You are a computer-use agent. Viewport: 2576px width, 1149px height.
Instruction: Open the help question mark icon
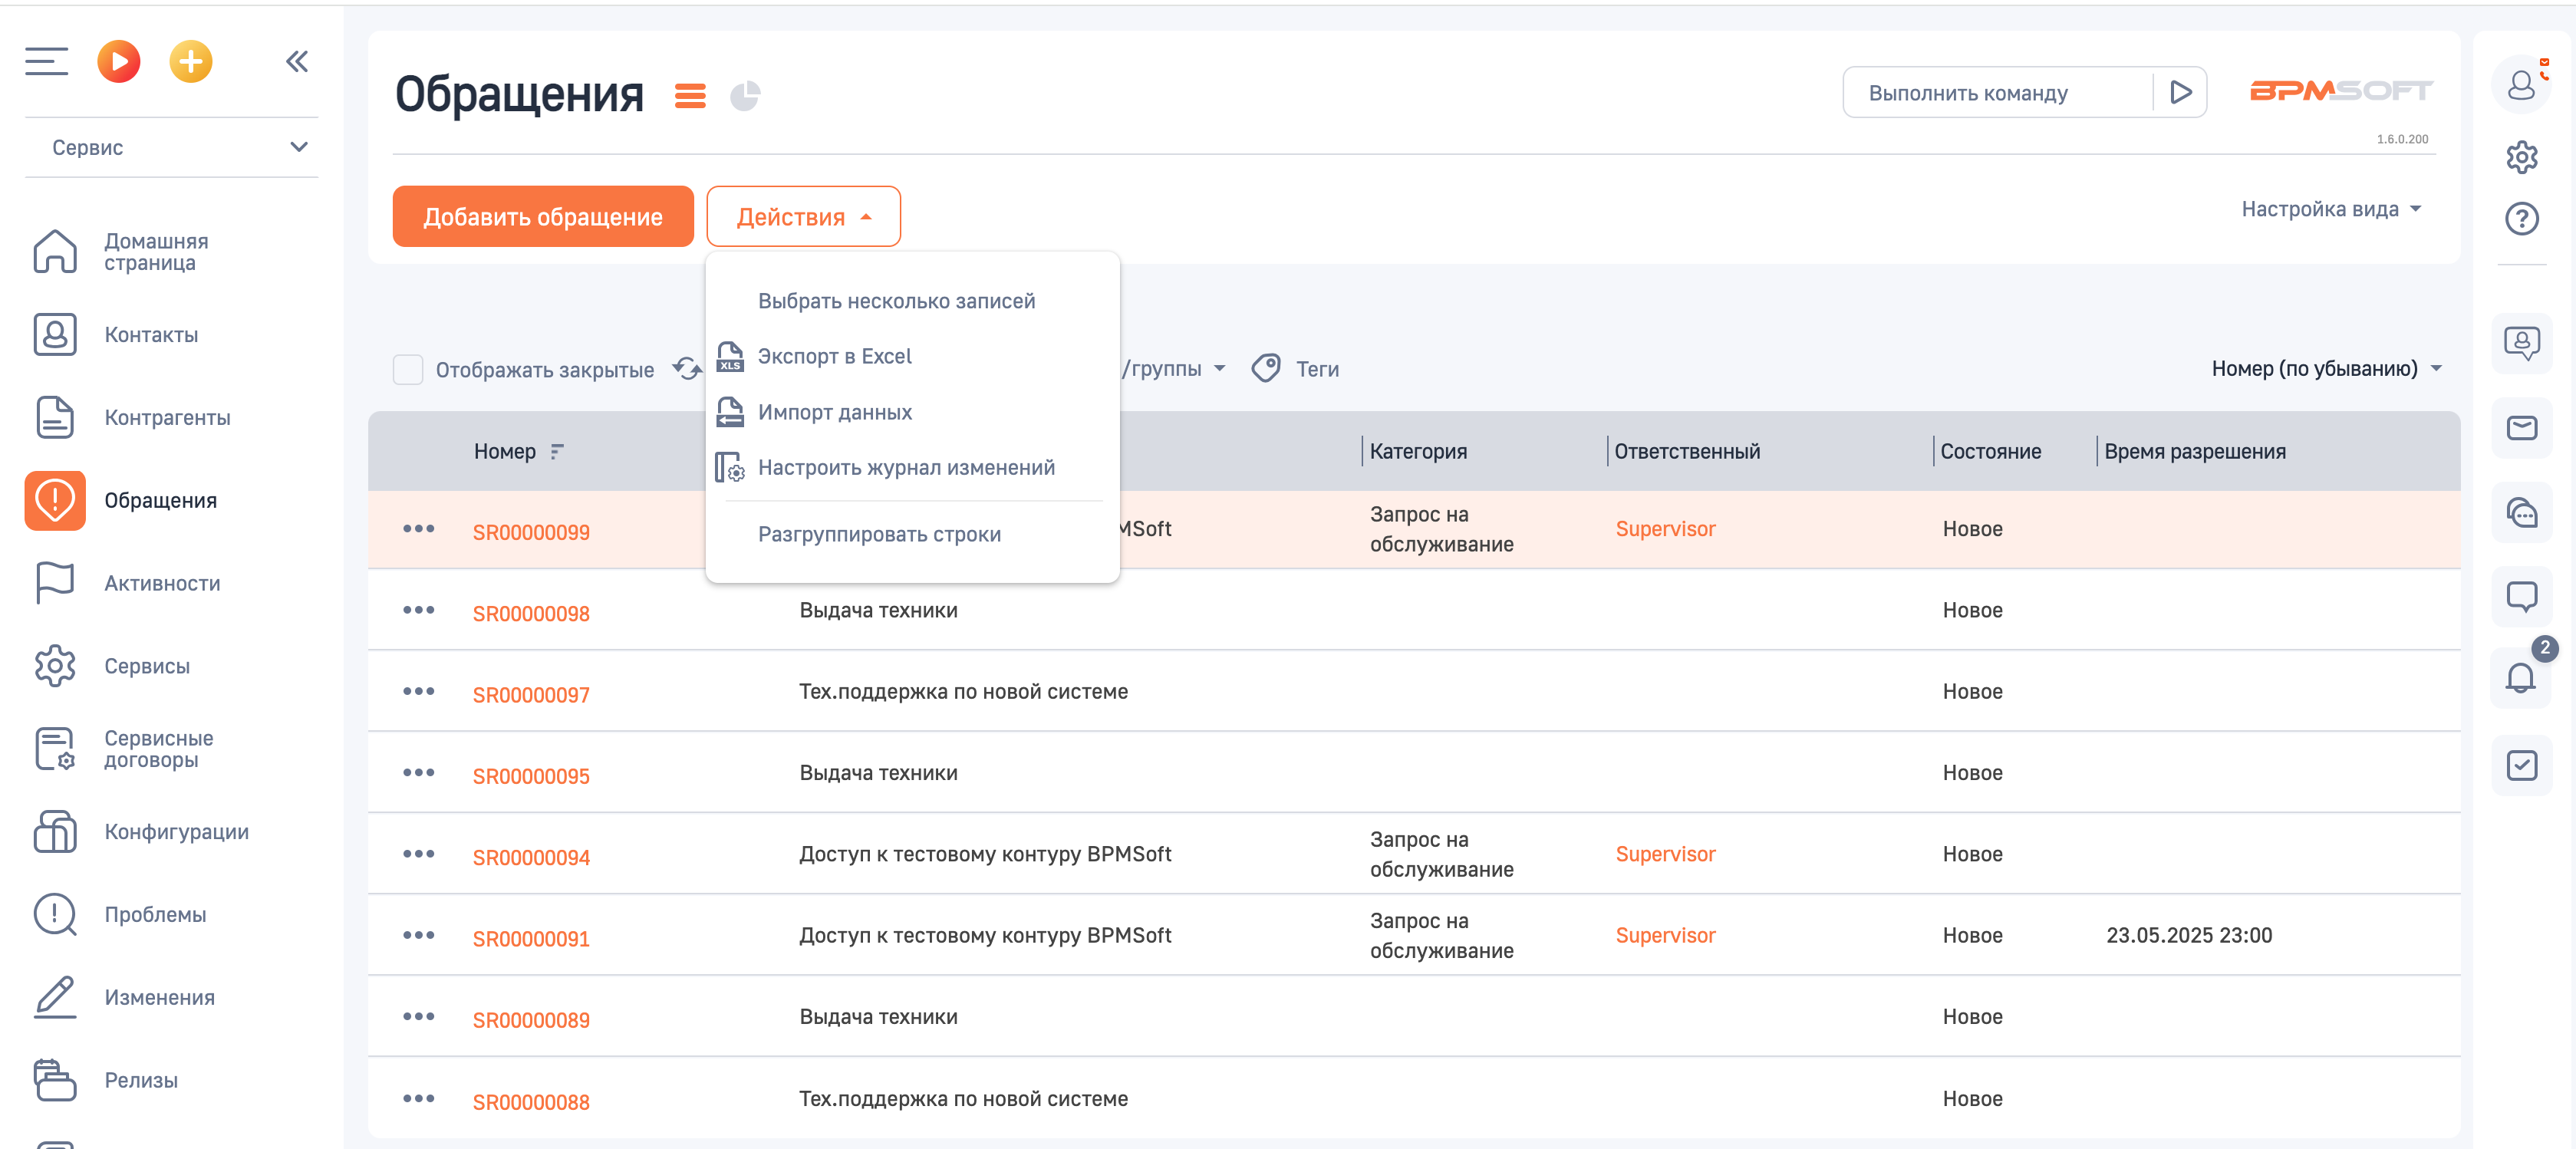point(2521,218)
